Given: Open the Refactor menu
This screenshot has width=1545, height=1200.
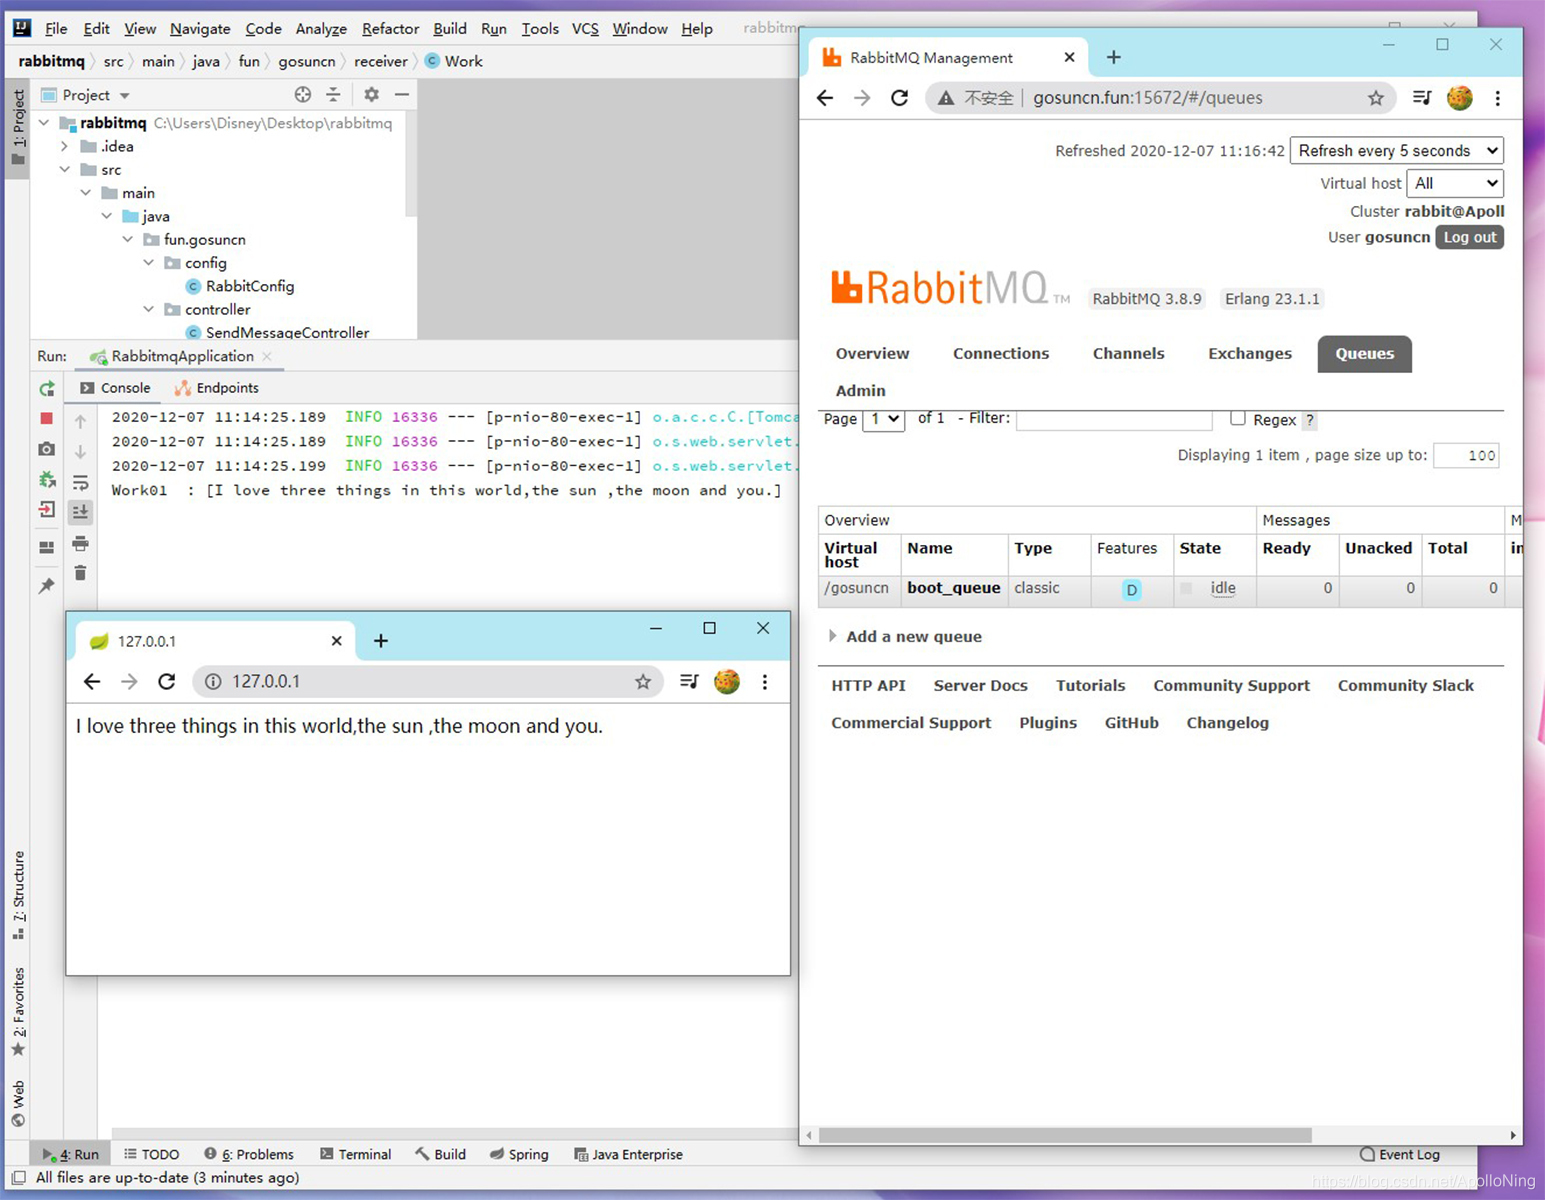Looking at the screenshot, I should point(390,29).
